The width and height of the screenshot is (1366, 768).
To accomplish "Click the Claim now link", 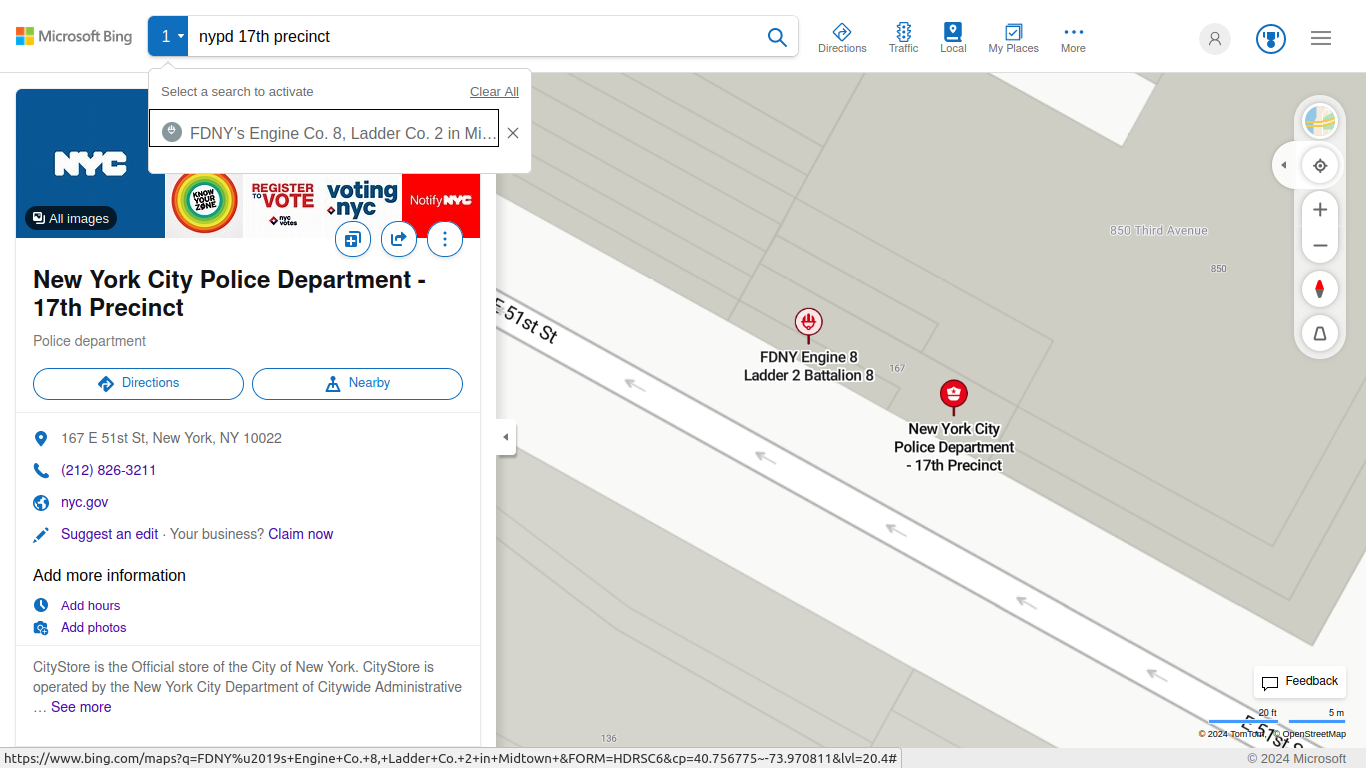I will click(x=301, y=534).
